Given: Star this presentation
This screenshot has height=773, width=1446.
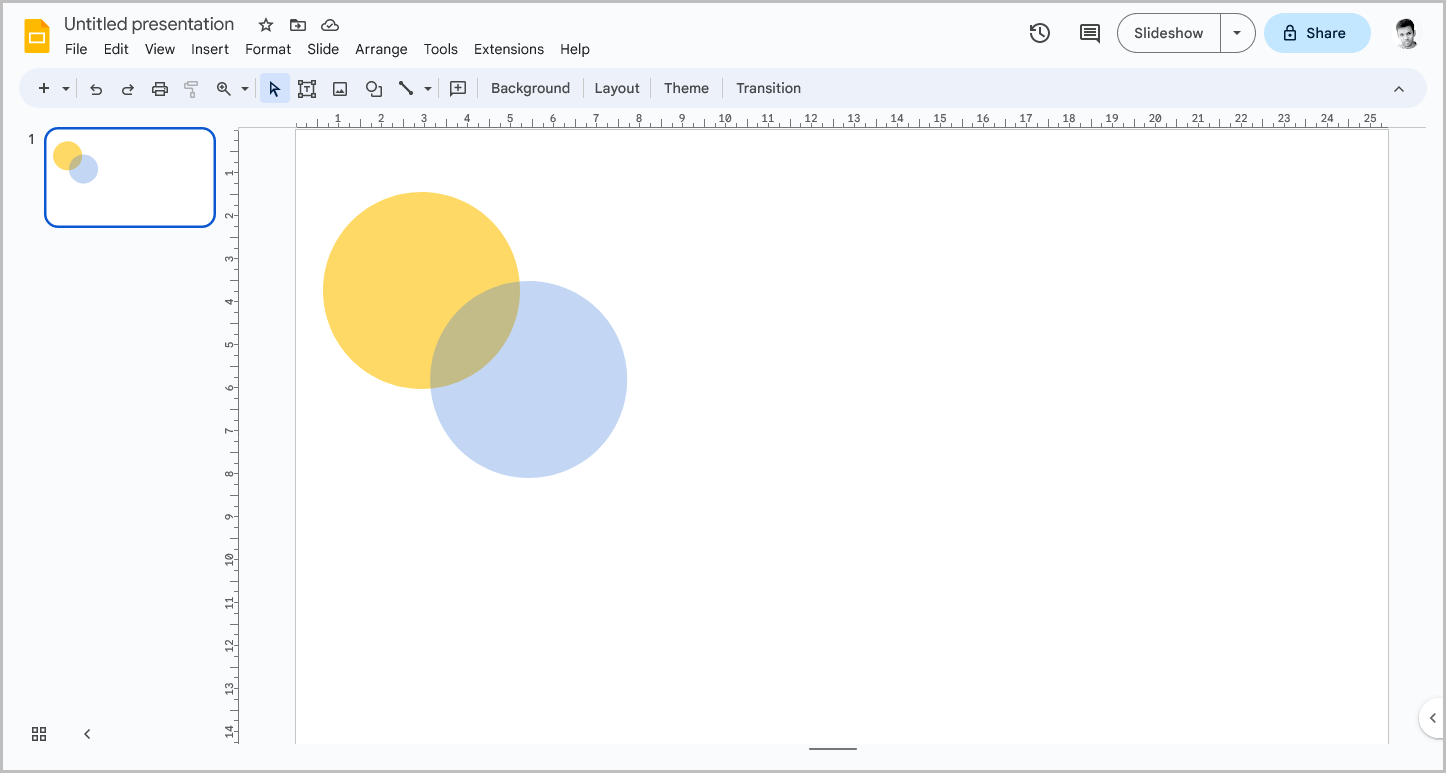Looking at the screenshot, I should 264,24.
